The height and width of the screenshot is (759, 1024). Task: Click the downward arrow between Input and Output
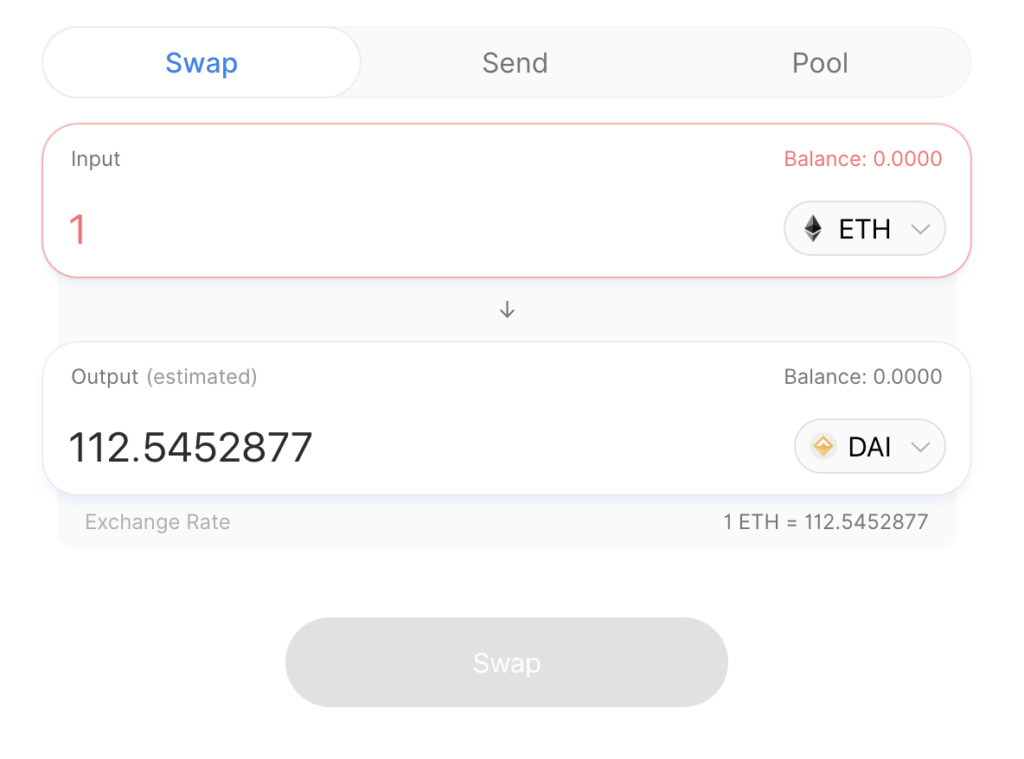[x=507, y=310]
